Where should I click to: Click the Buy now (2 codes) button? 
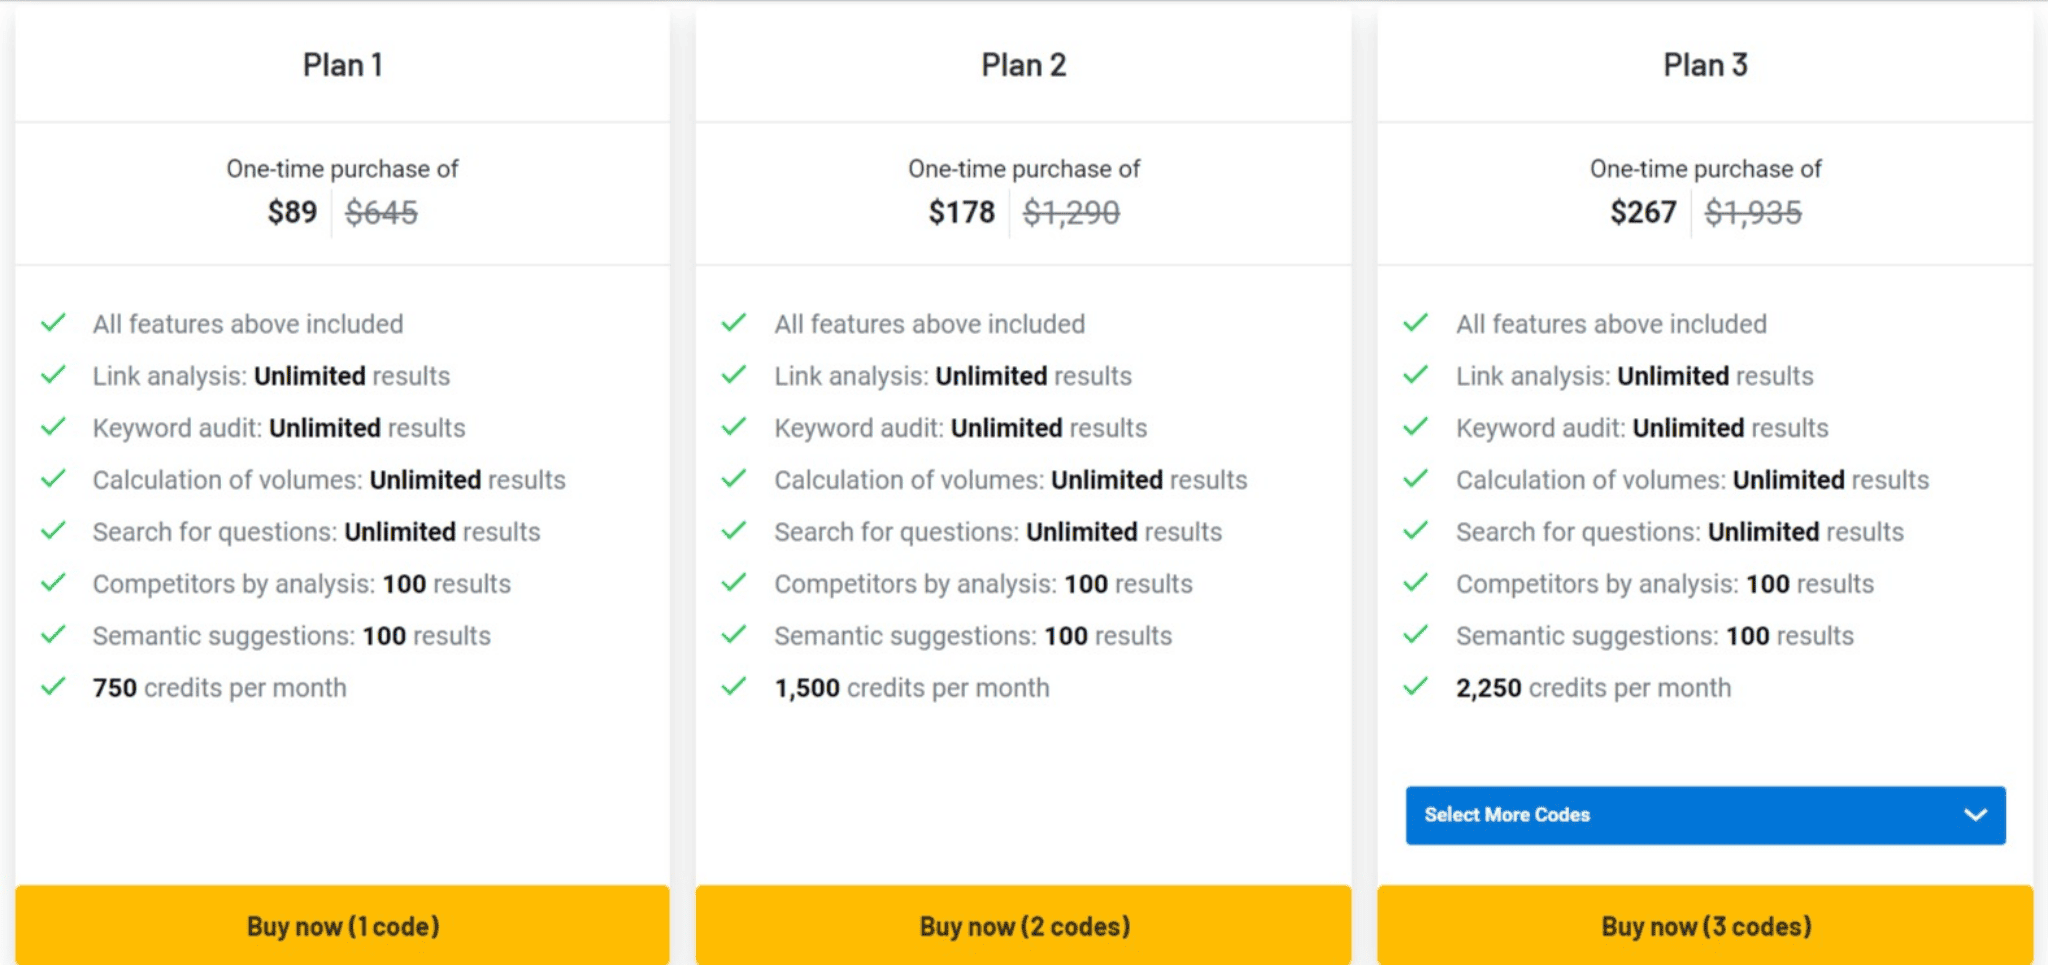1023,925
